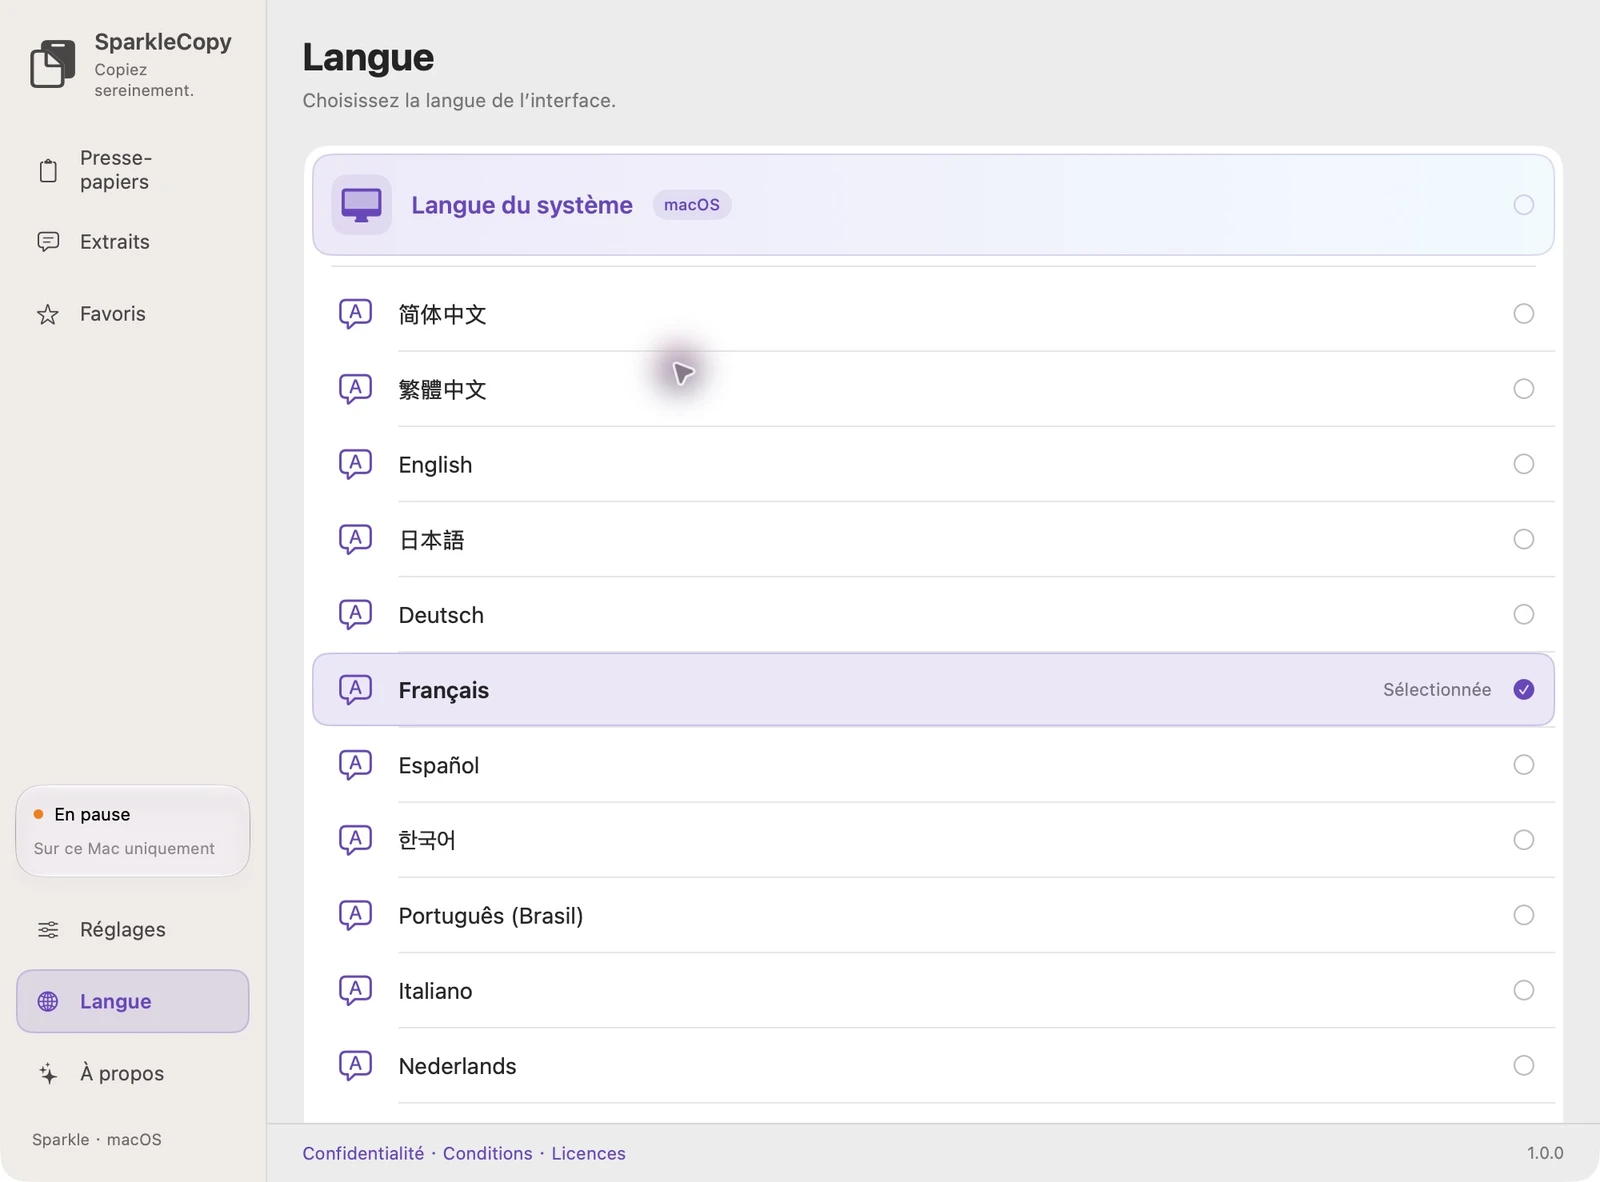Select the Nederlands radio button
The image size is (1600, 1182).
tap(1523, 1065)
